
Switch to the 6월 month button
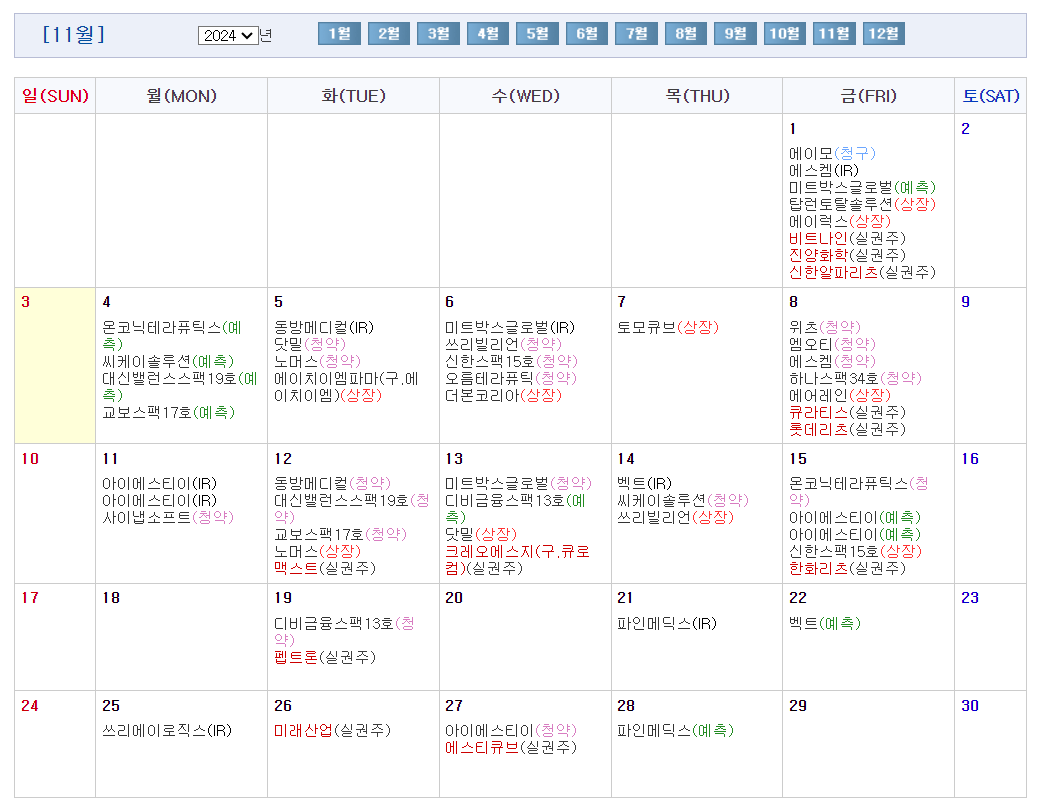(587, 34)
